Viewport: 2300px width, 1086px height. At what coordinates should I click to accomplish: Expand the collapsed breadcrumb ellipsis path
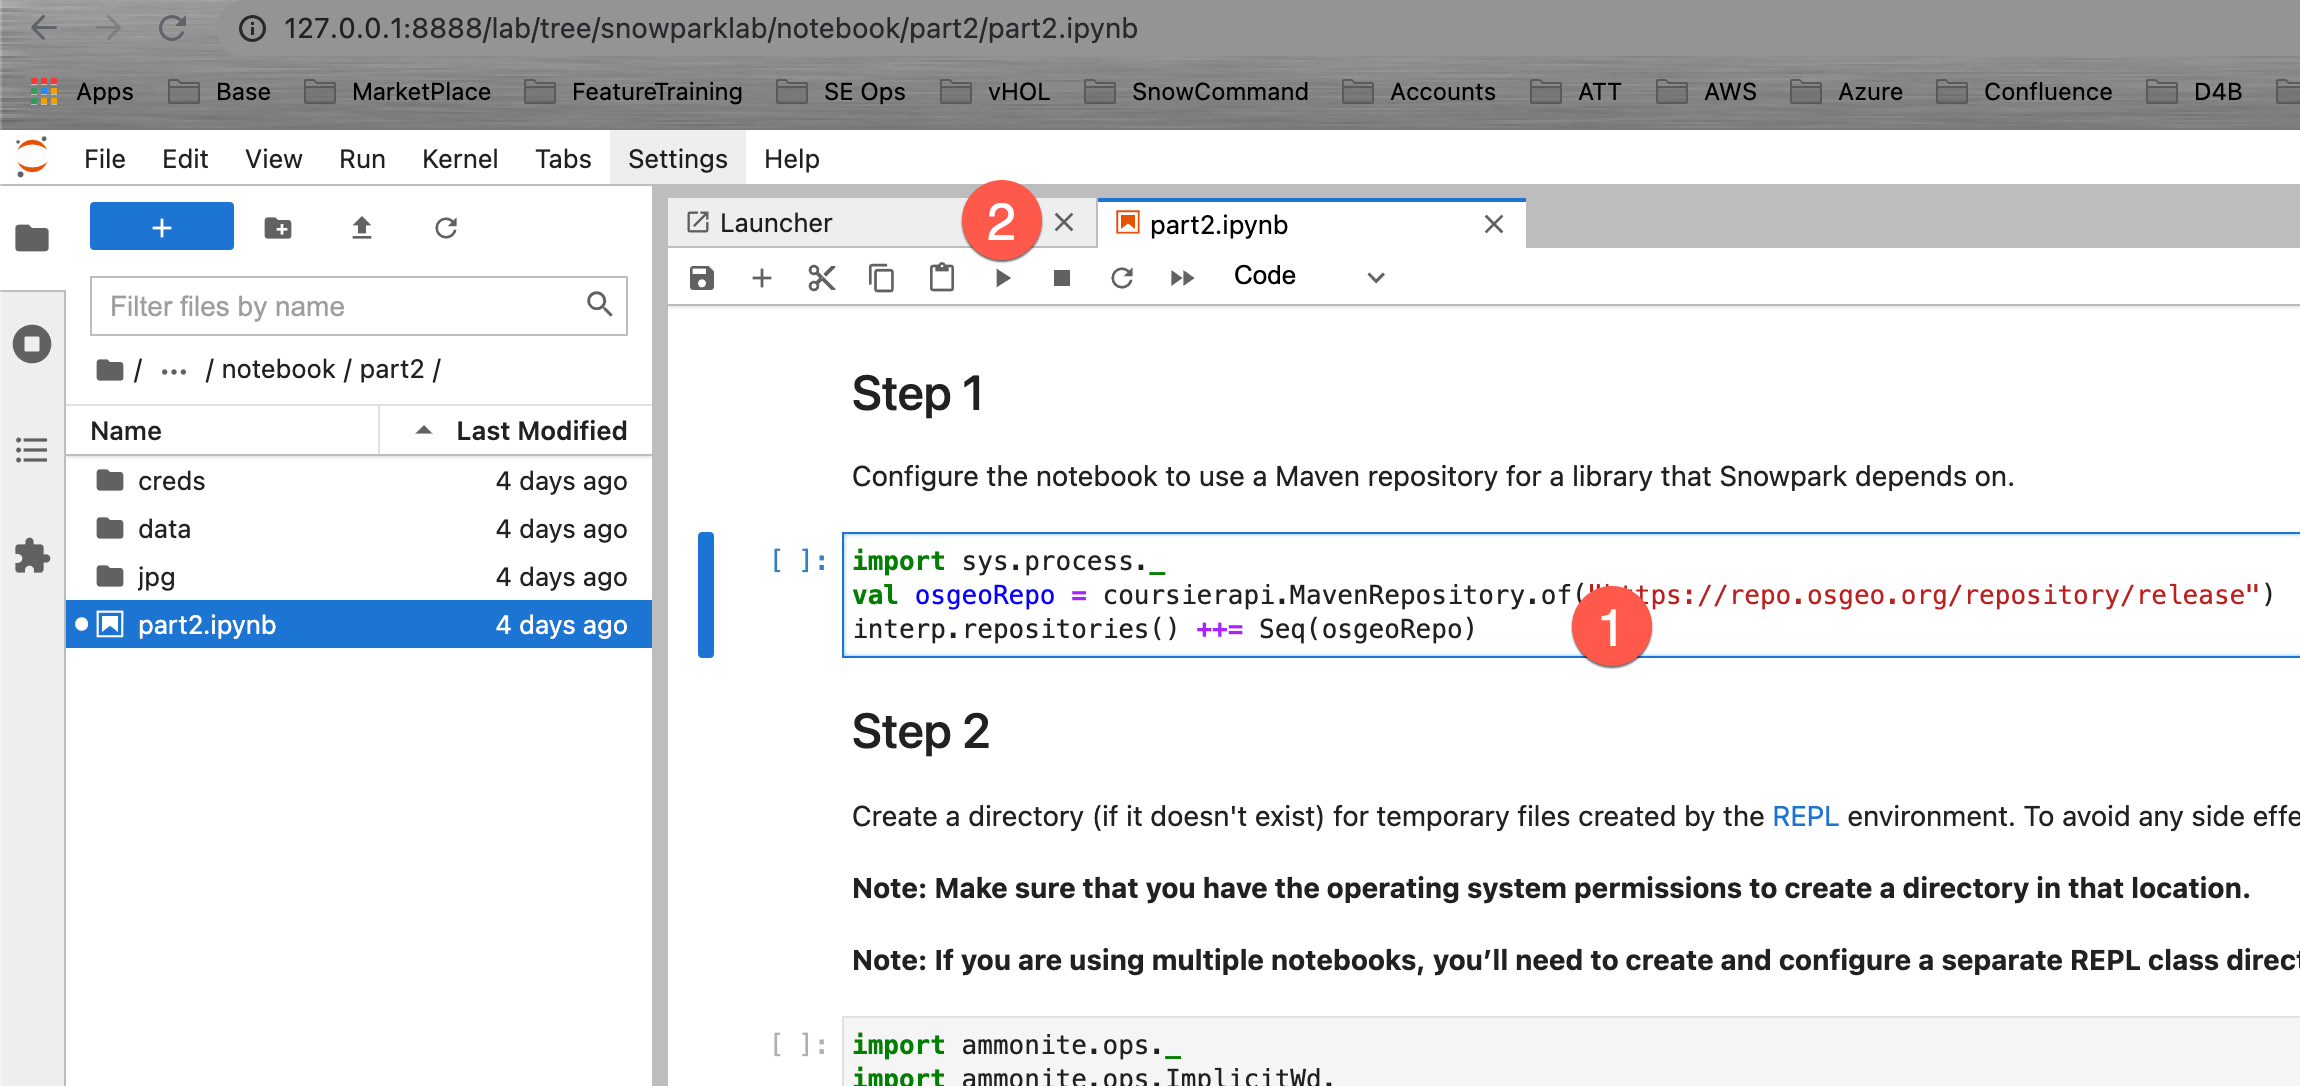174,371
